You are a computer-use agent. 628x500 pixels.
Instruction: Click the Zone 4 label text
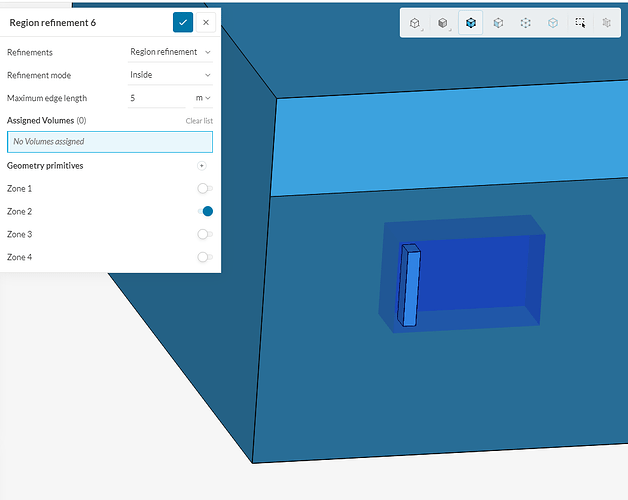[19, 257]
